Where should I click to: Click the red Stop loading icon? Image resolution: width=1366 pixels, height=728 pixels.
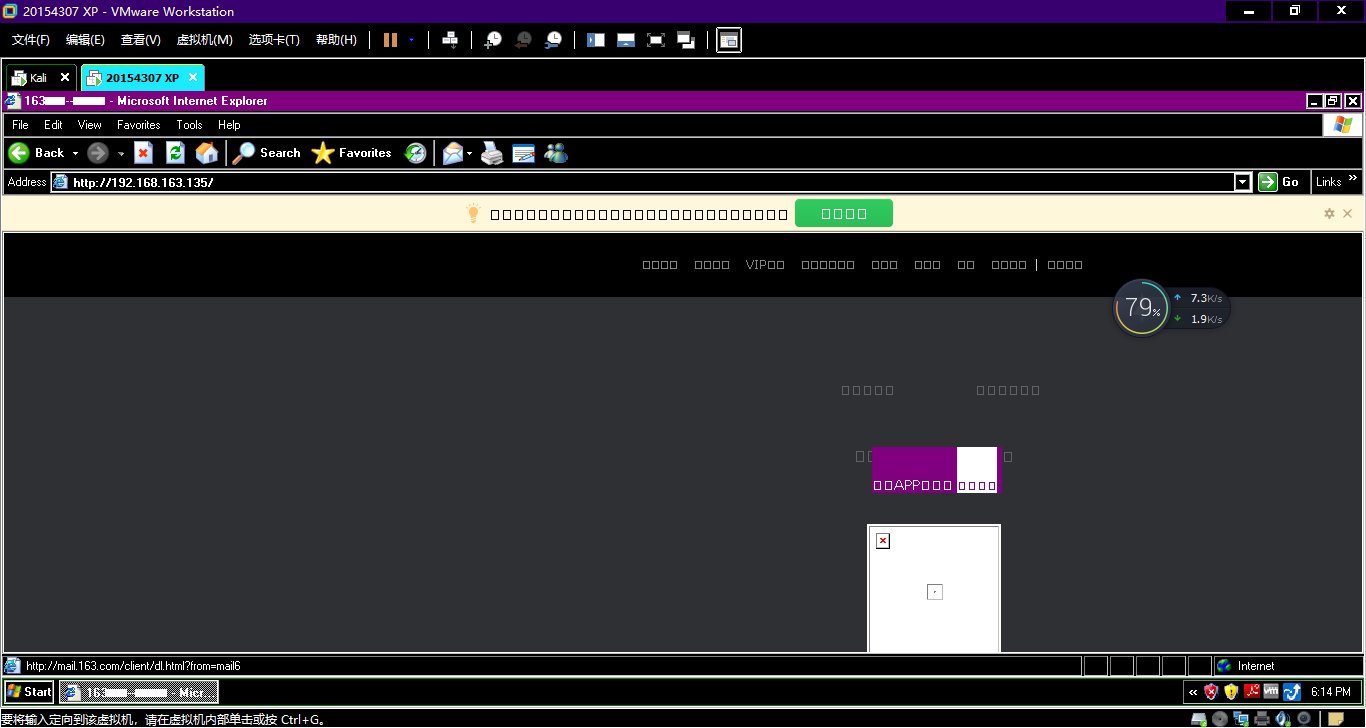coord(143,153)
